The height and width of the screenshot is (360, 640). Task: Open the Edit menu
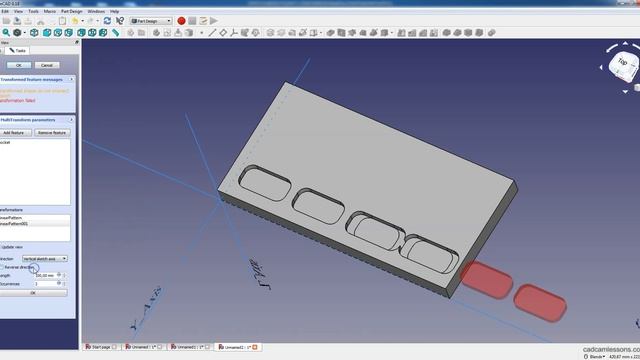tap(5, 11)
